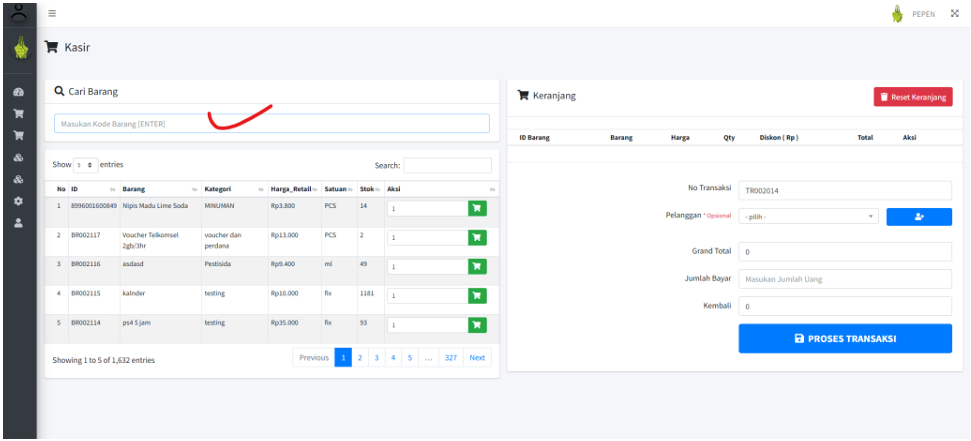Click quantity field for ps4 5 jam
The height and width of the screenshot is (441, 971).
pyautogui.click(x=427, y=325)
